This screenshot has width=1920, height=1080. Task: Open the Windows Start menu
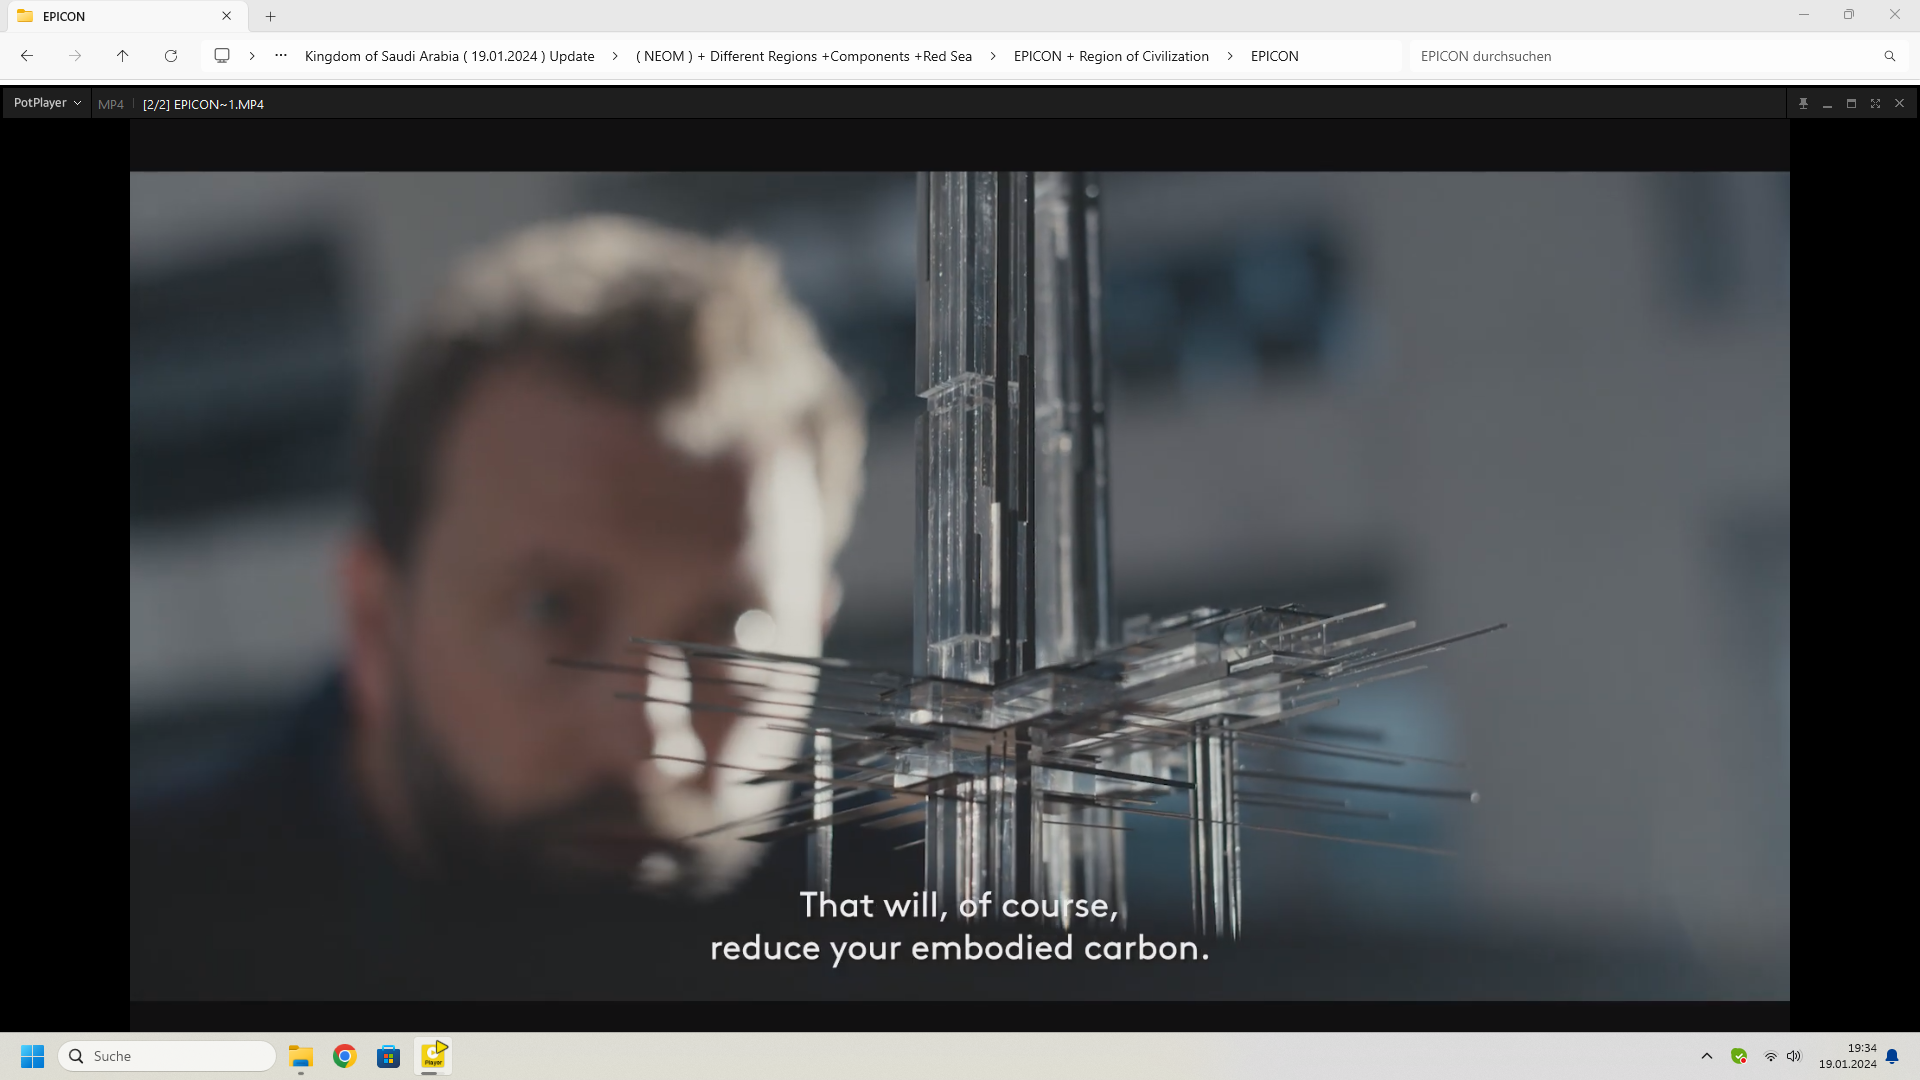(x=33, y=1056)
